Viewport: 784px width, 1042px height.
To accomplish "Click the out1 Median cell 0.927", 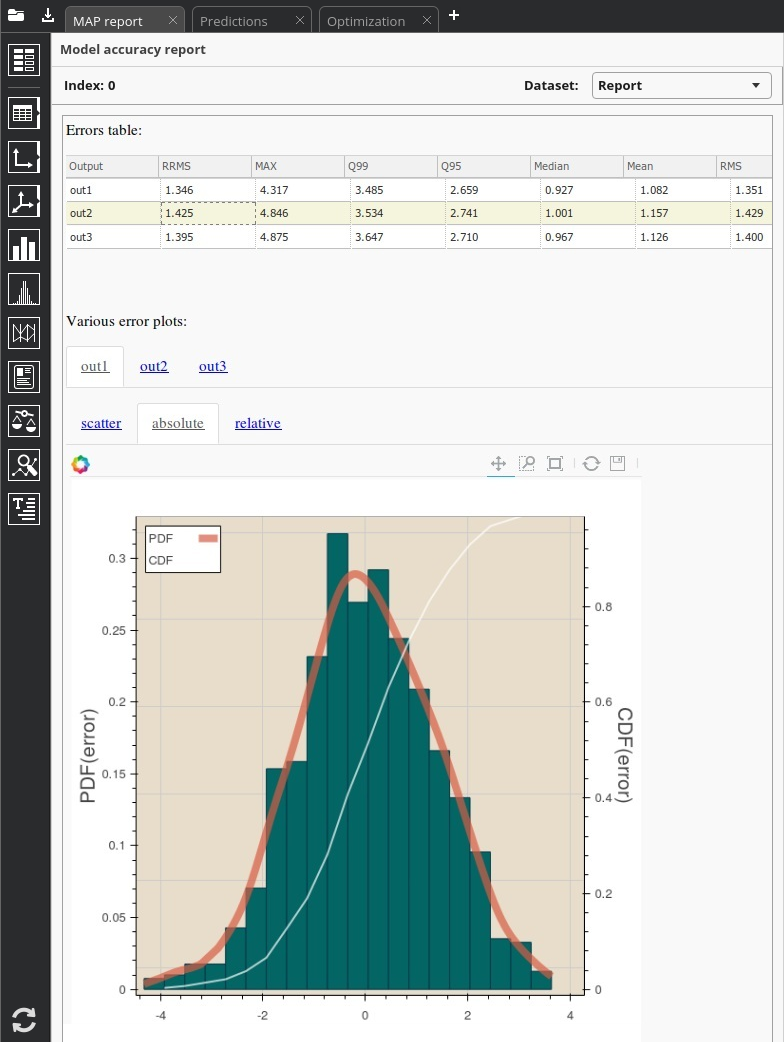I will (x=588, y=190).
